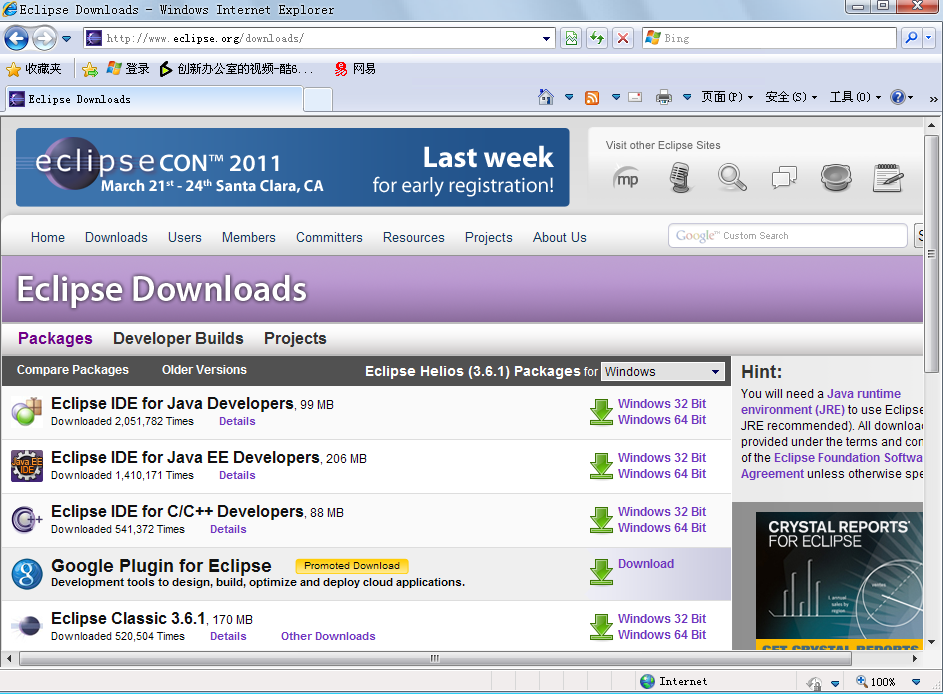Toggle Compatibility View icon

[571, 38]
